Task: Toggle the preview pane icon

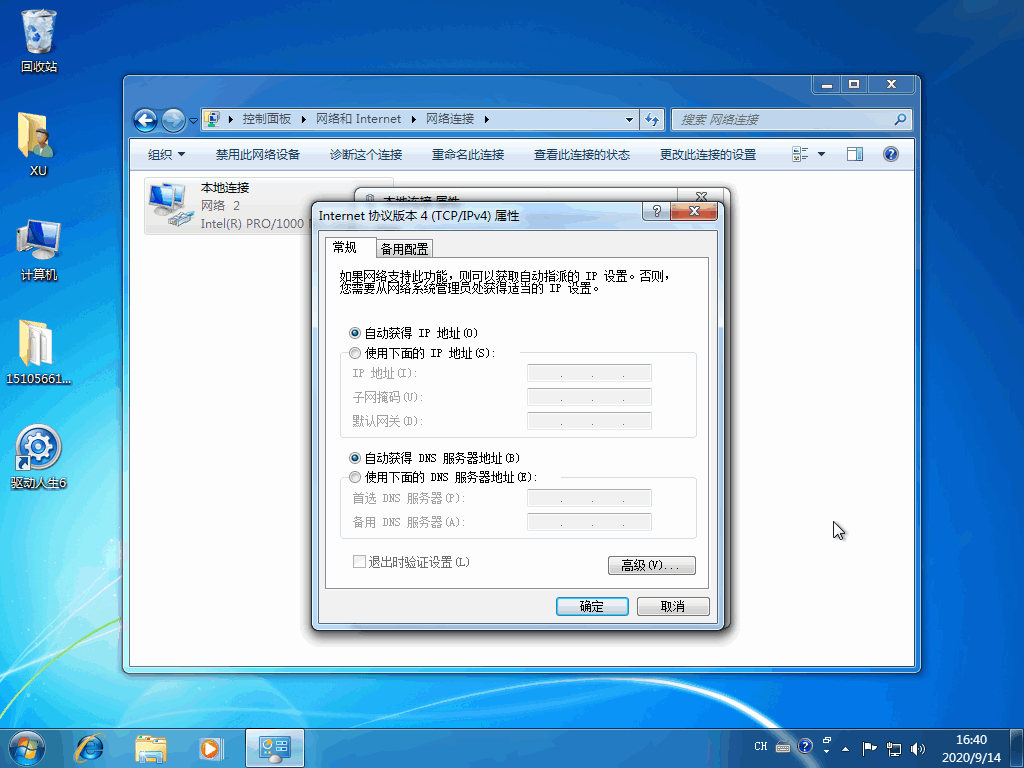Action: (x=854, y=154)
